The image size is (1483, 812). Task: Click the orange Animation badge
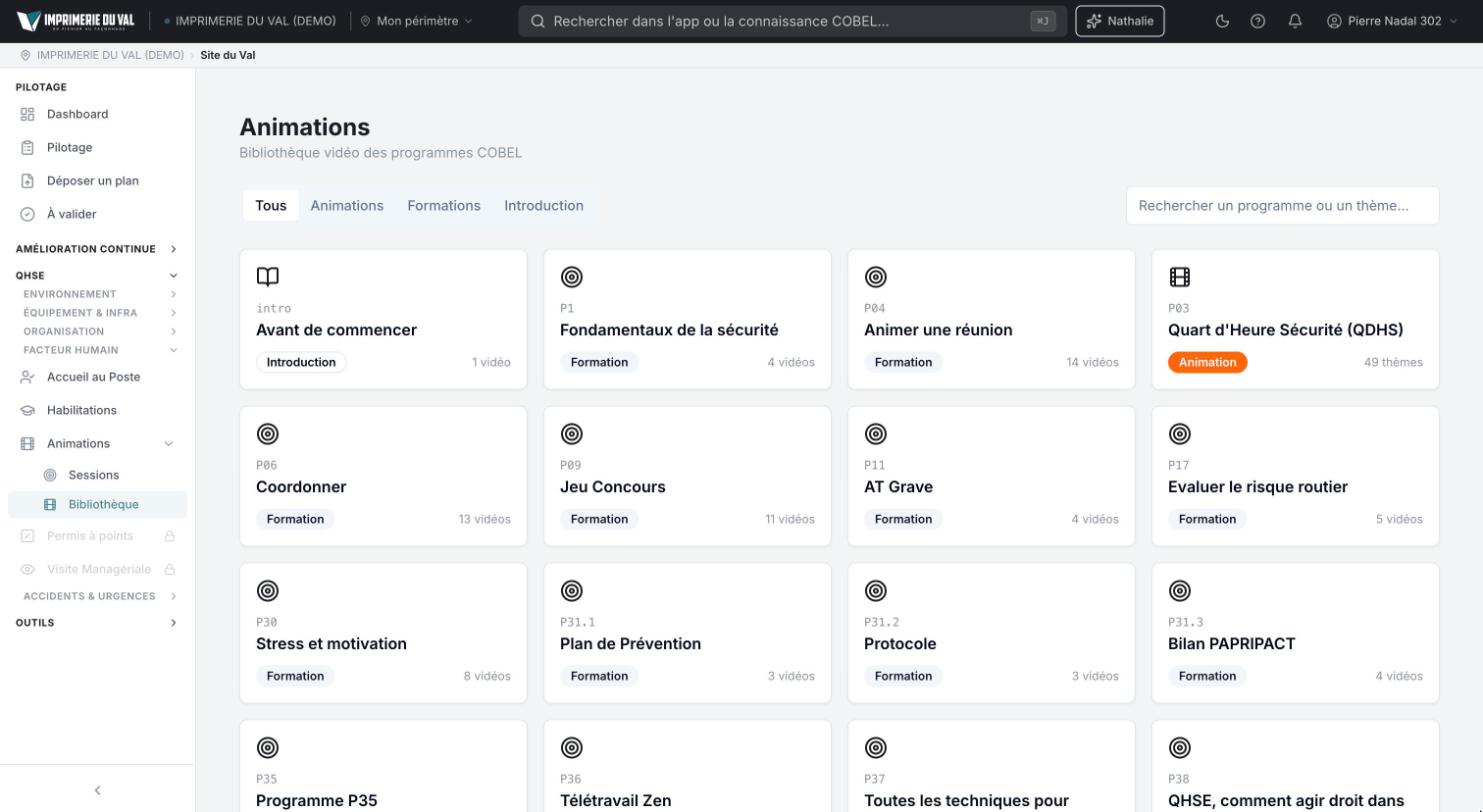click(1207, 362)
